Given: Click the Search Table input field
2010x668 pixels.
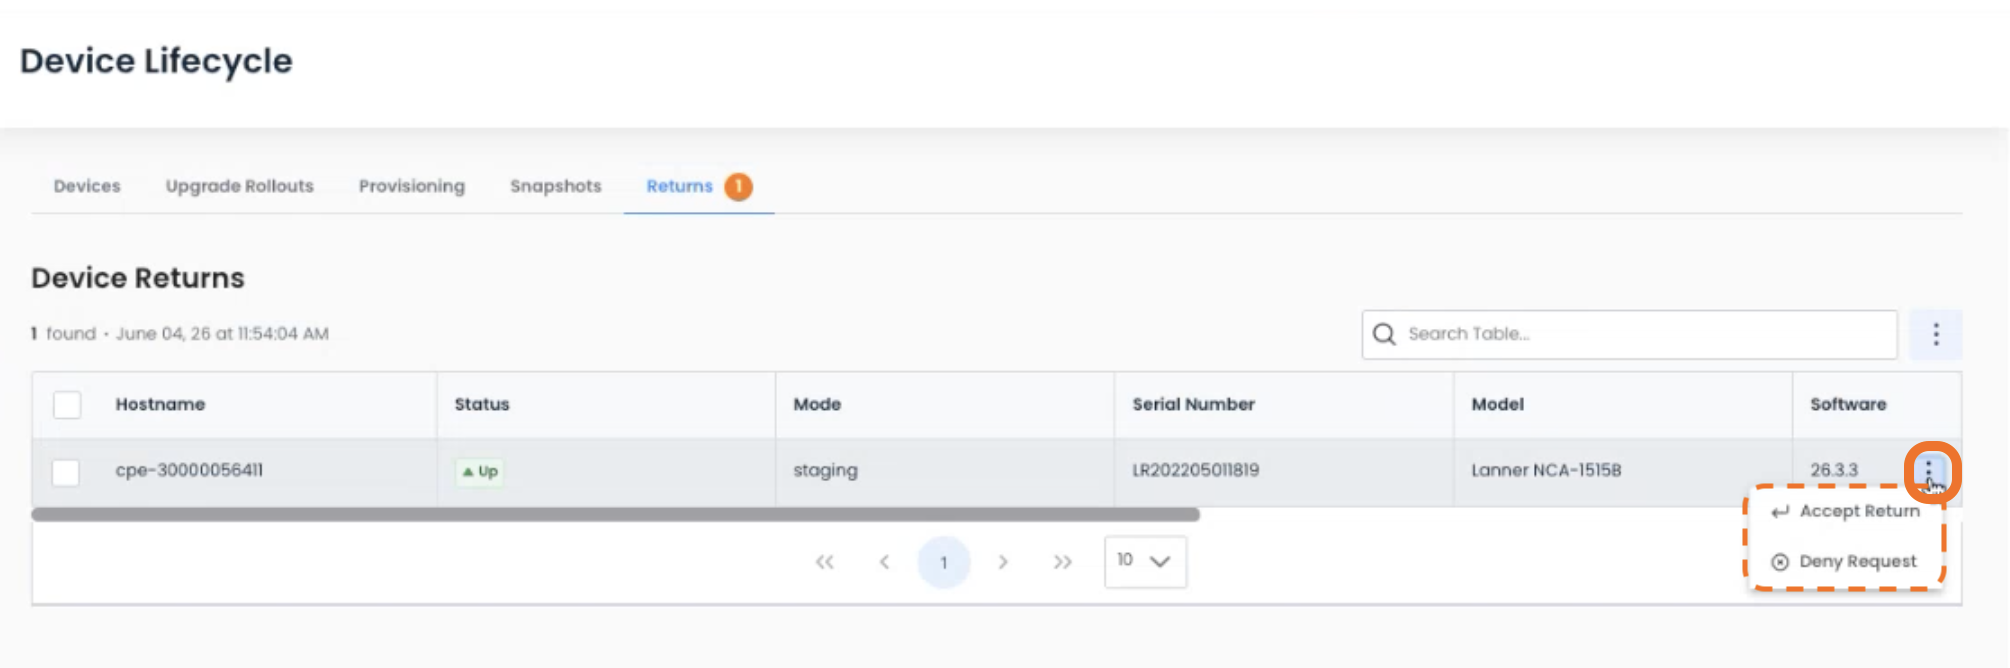Looking at the screenshot, I should point(1630,334).
